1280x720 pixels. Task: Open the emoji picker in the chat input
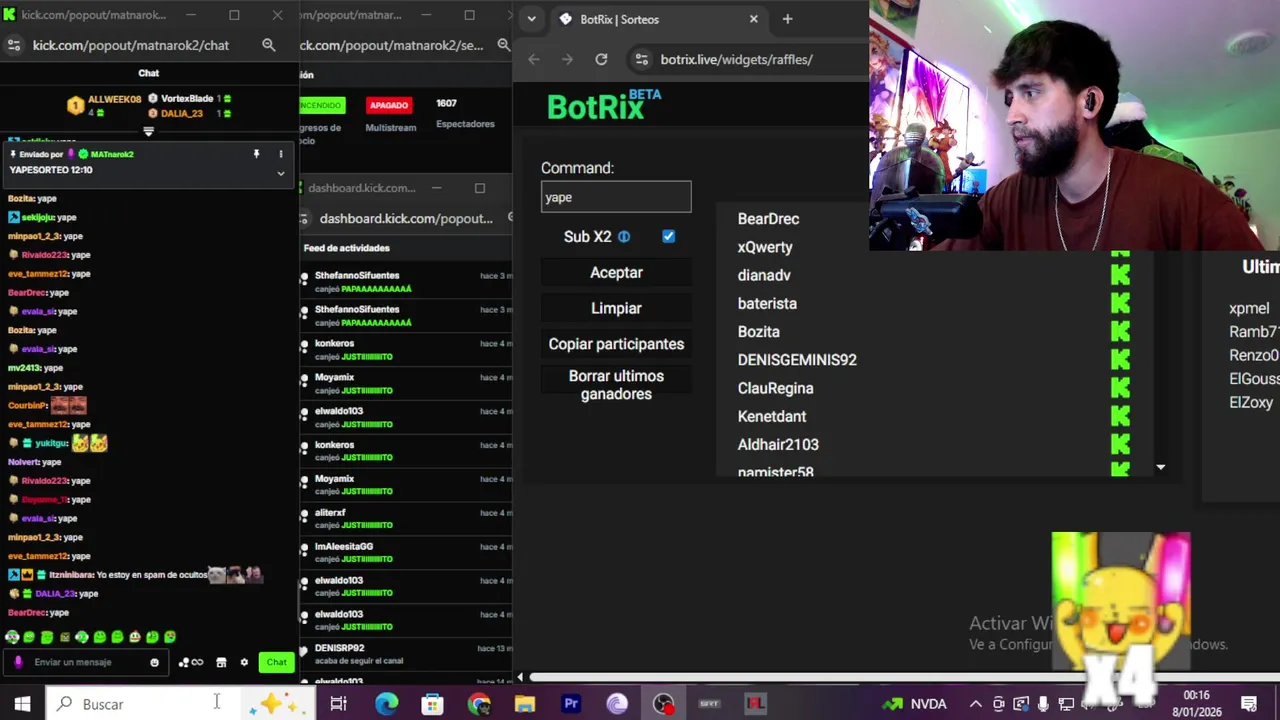(154, 662)
